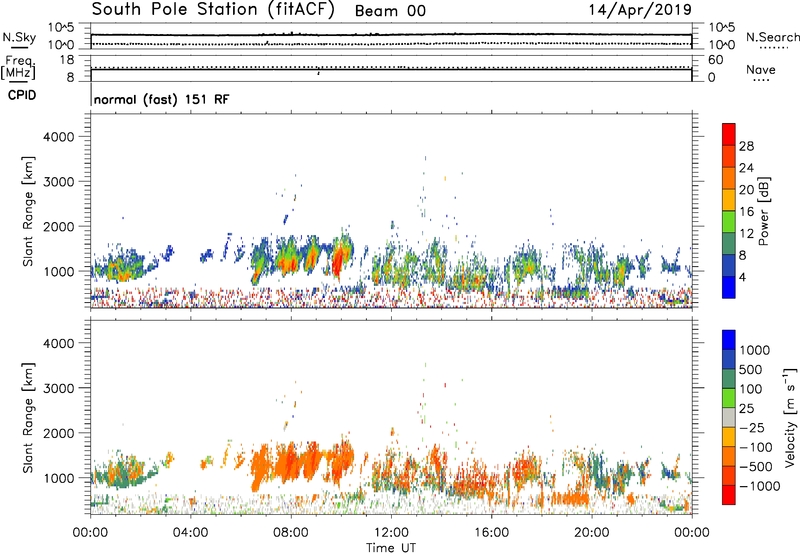Click '1000' on velocity panel range axis
The width and height of the screenshot is (800, 554).
click(58, 478)
